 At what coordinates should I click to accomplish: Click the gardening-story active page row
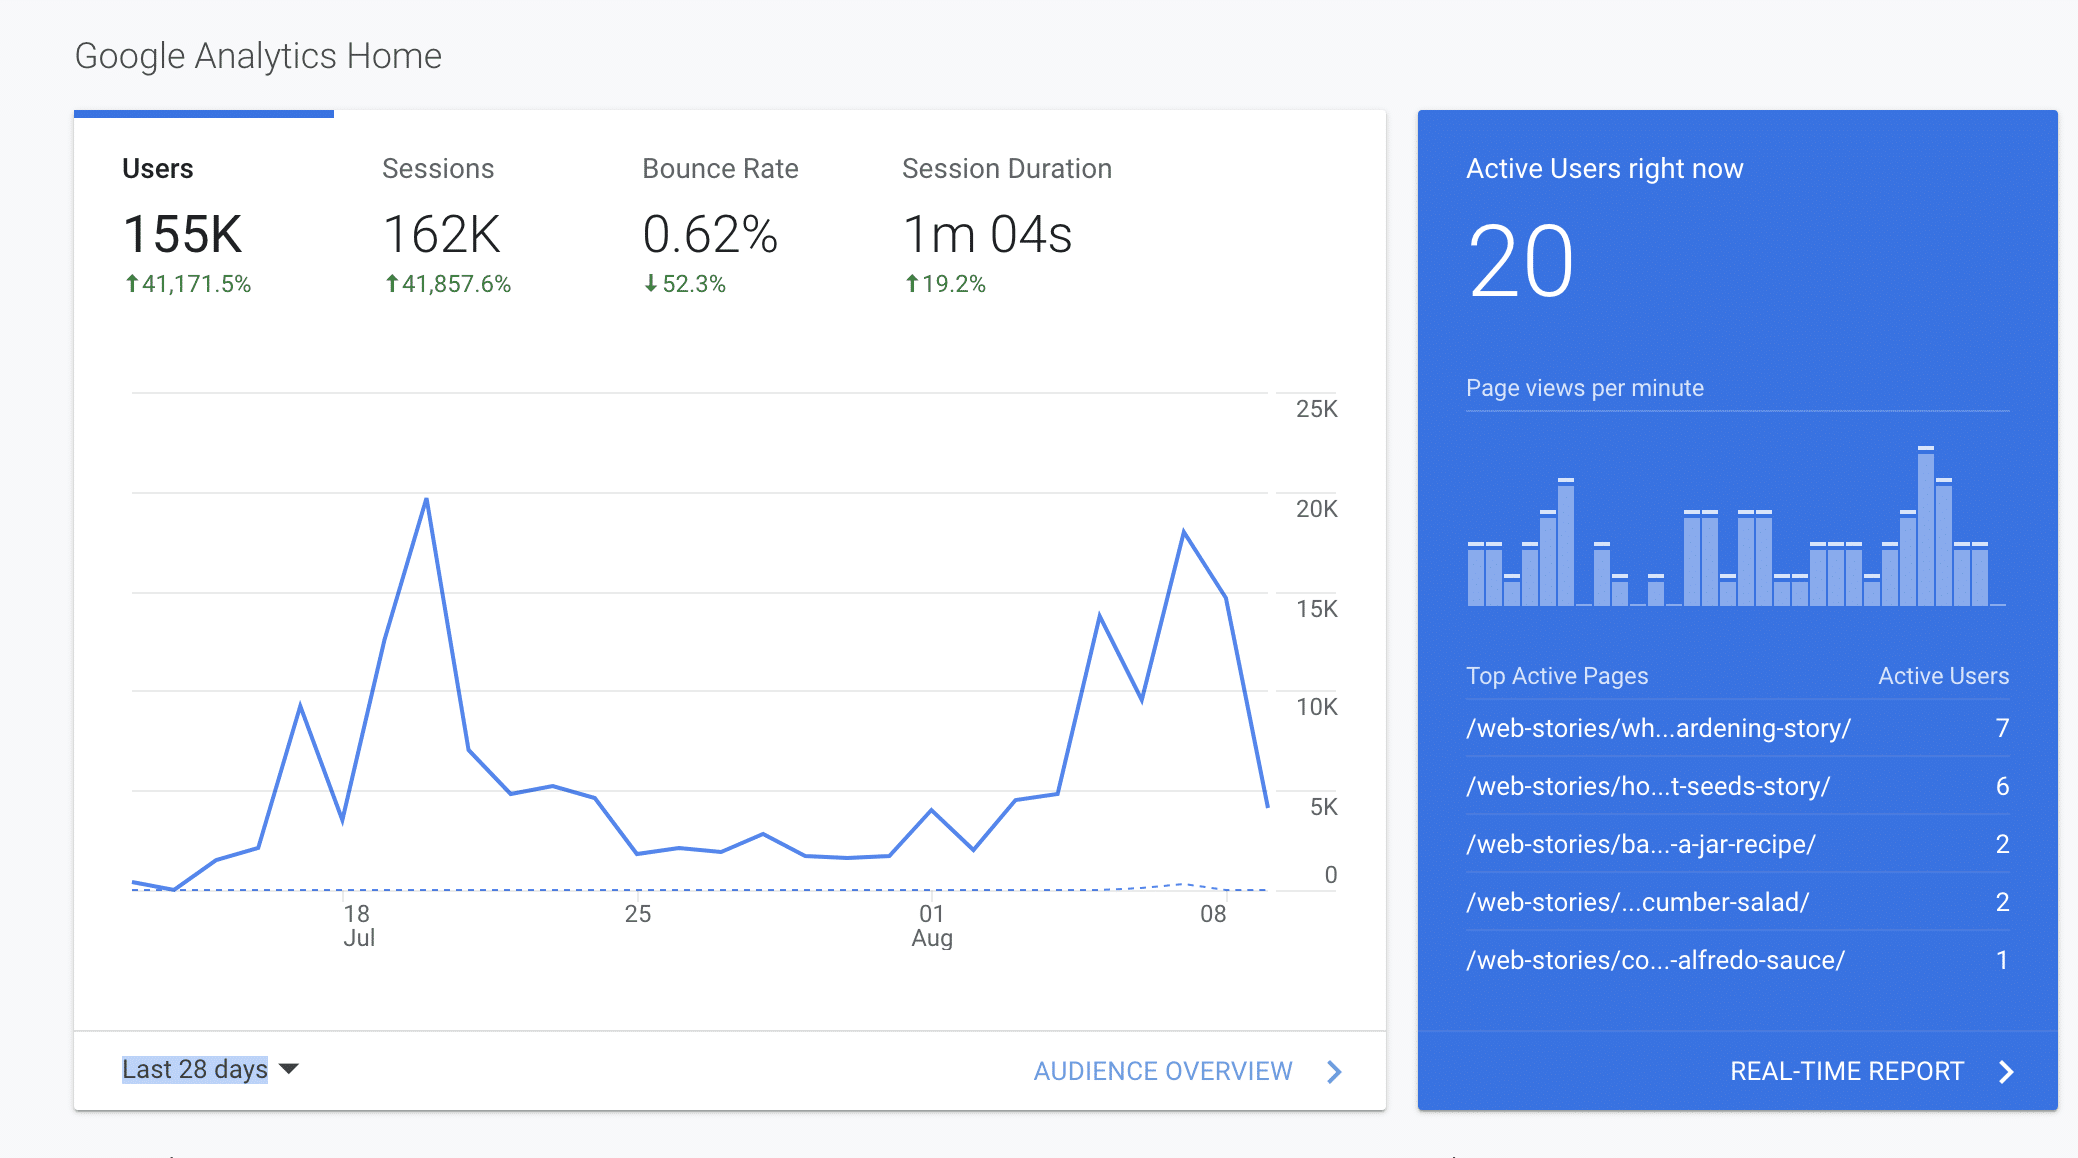point(1658,728)
